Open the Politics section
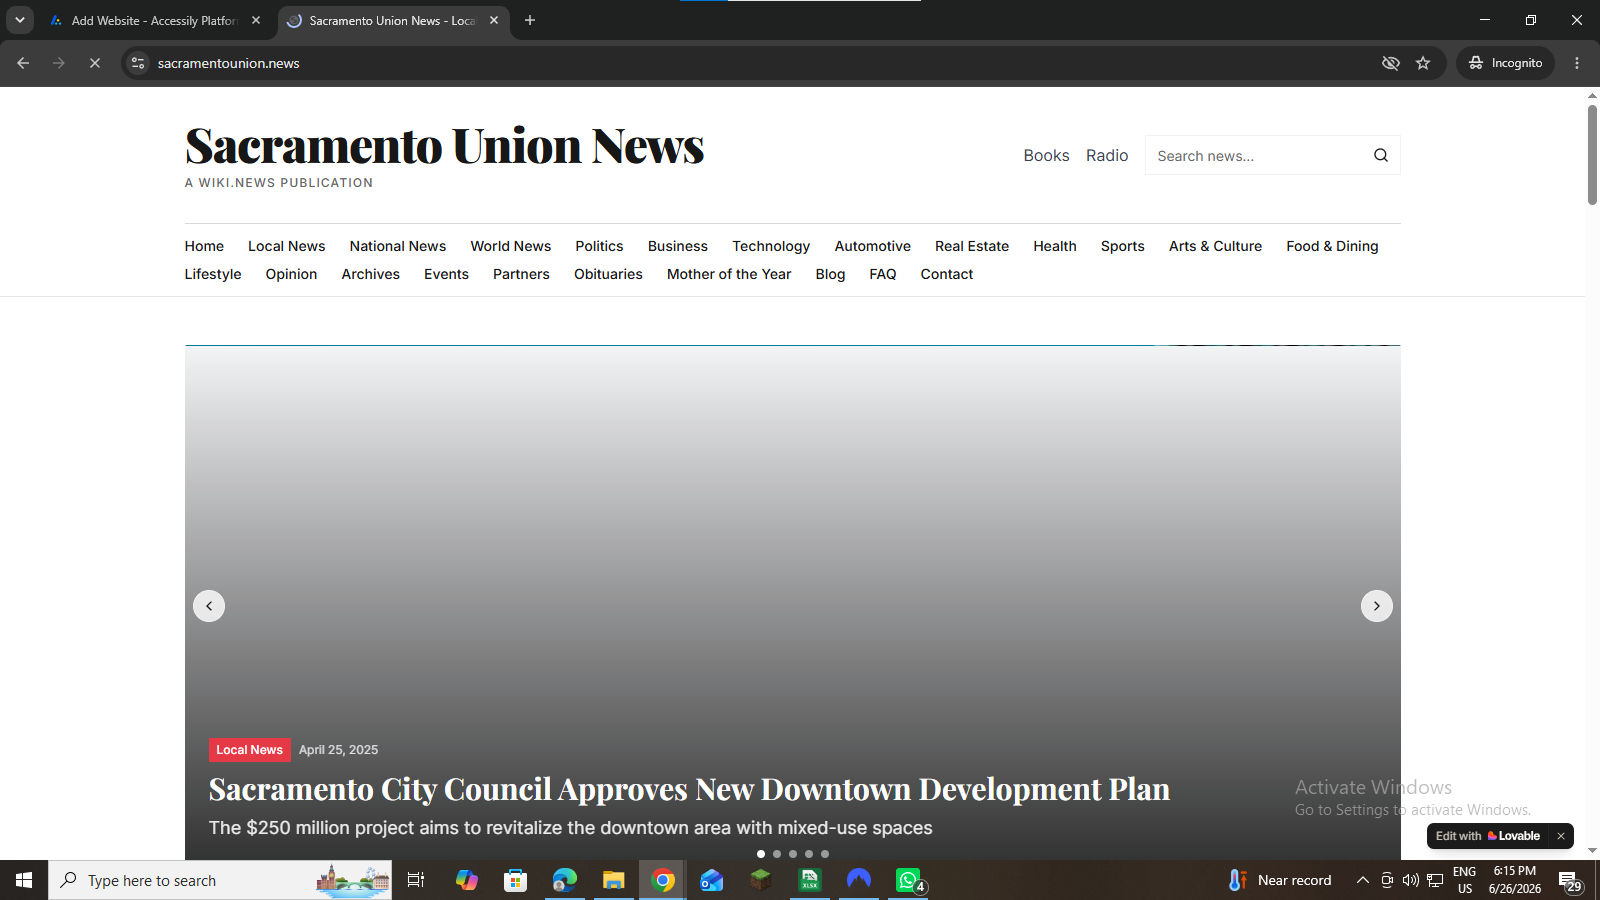This screenshot has width=1600, height=900. point(599,246)
